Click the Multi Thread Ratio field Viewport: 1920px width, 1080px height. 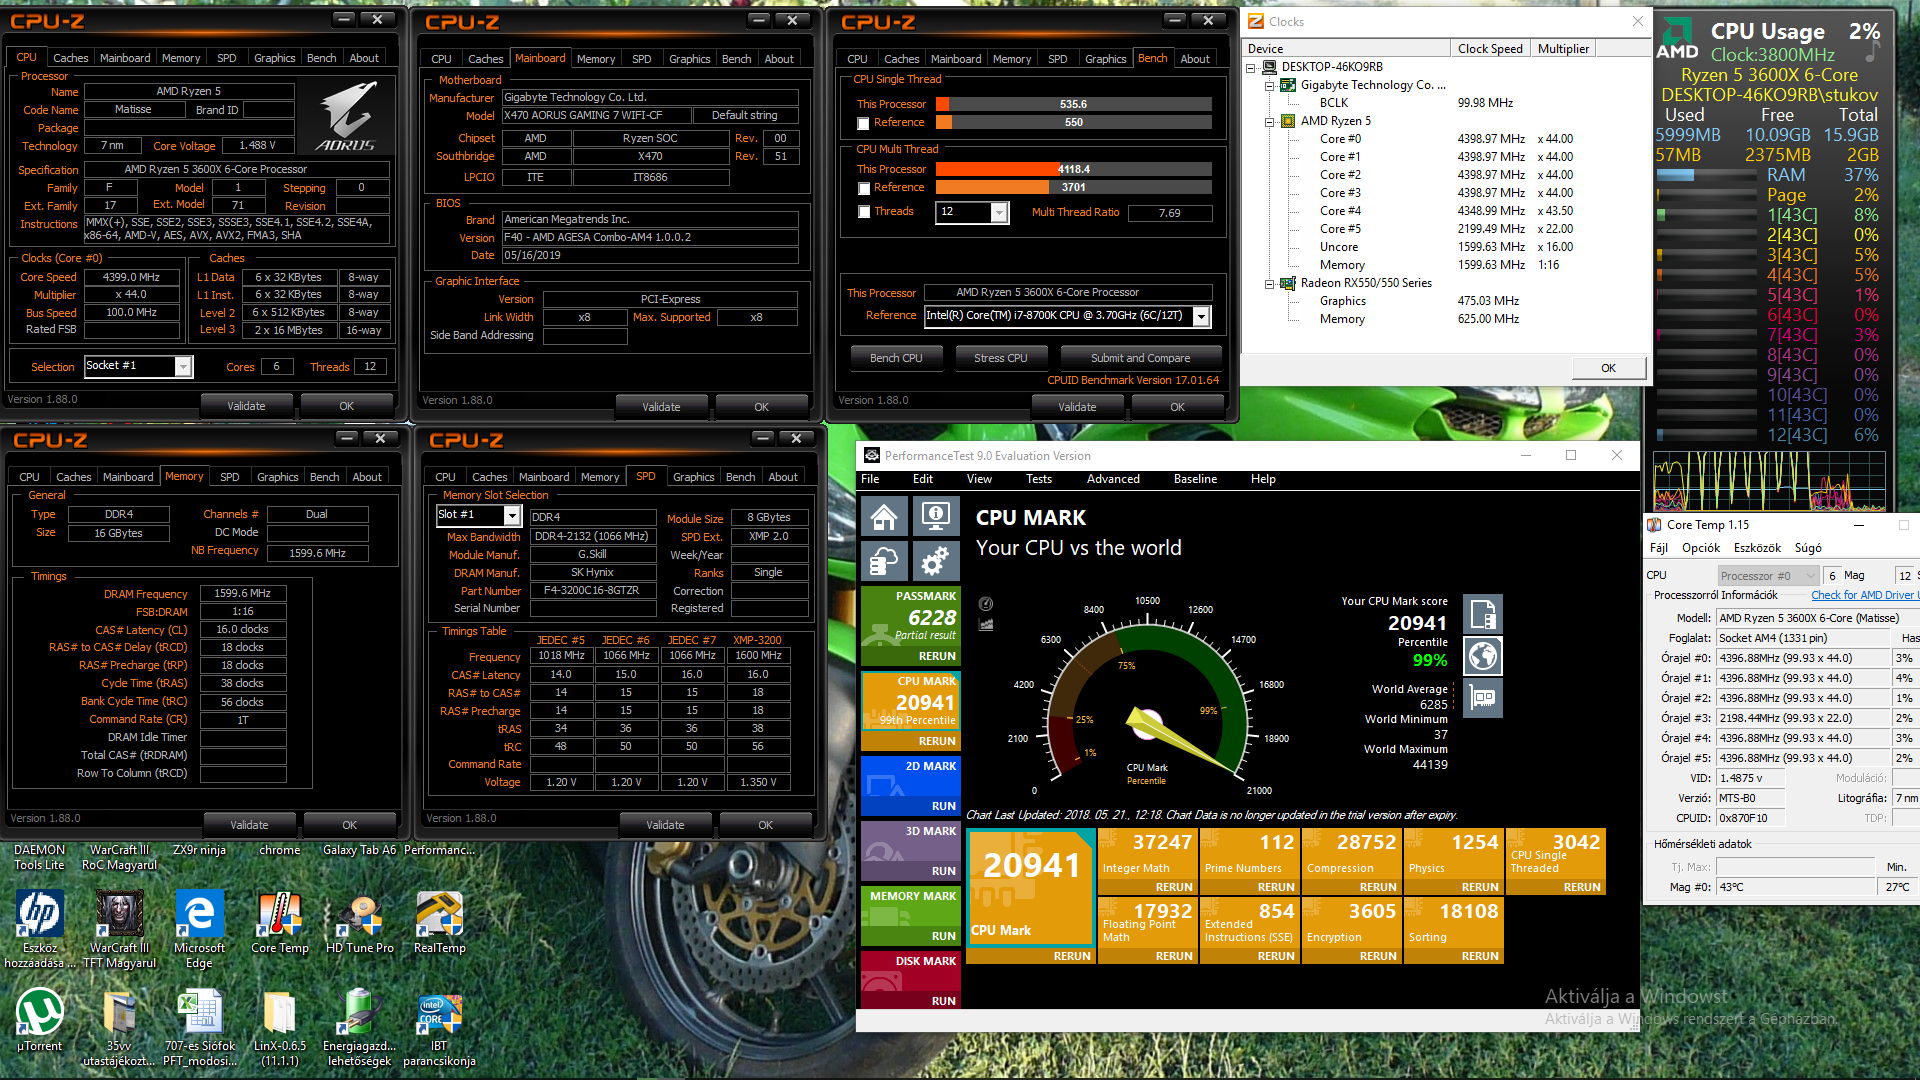click(x=1170, y=213)
